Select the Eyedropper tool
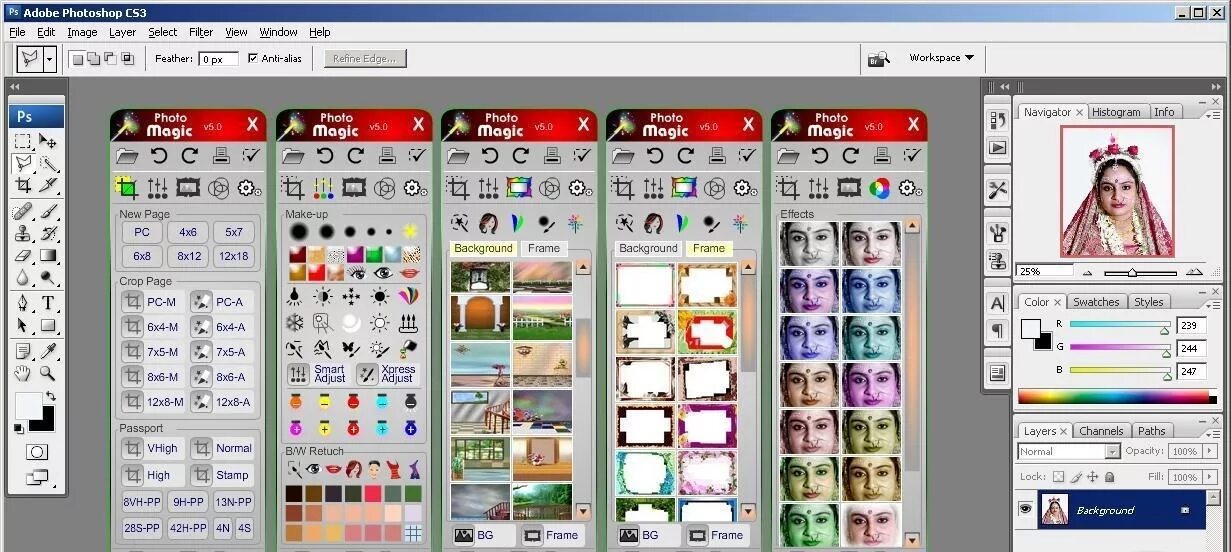The height and width of the screenshot is (552, 1231). 48,350
